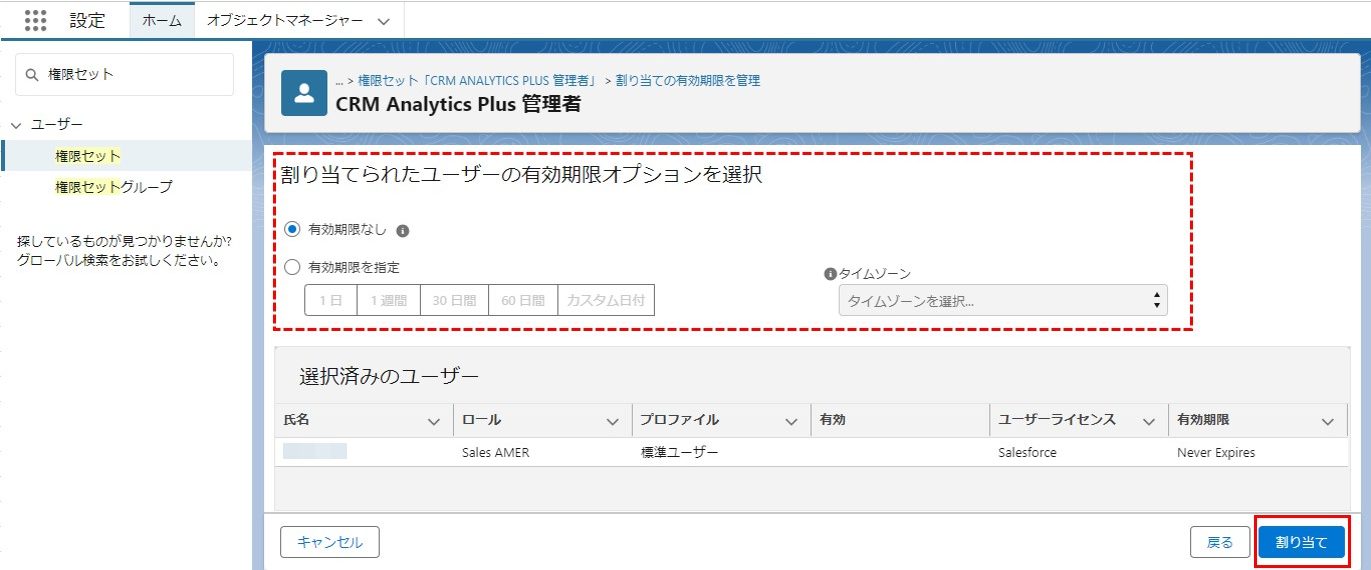Screen dimensions: 1371x570
Task: Switch to the ホーム tab
Action: tap(162, 20)
